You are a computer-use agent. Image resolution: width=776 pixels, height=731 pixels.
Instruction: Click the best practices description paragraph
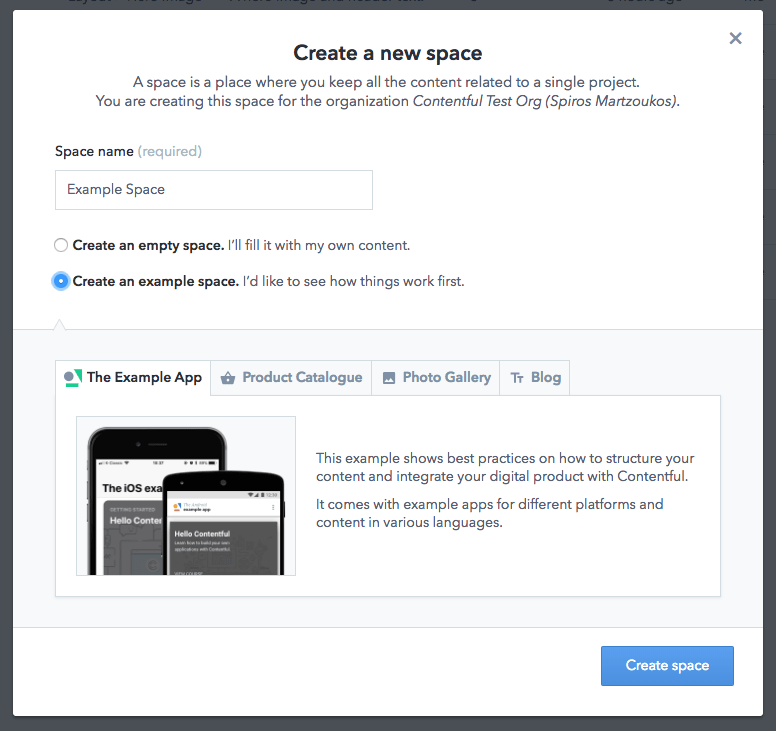click(504, 467)
